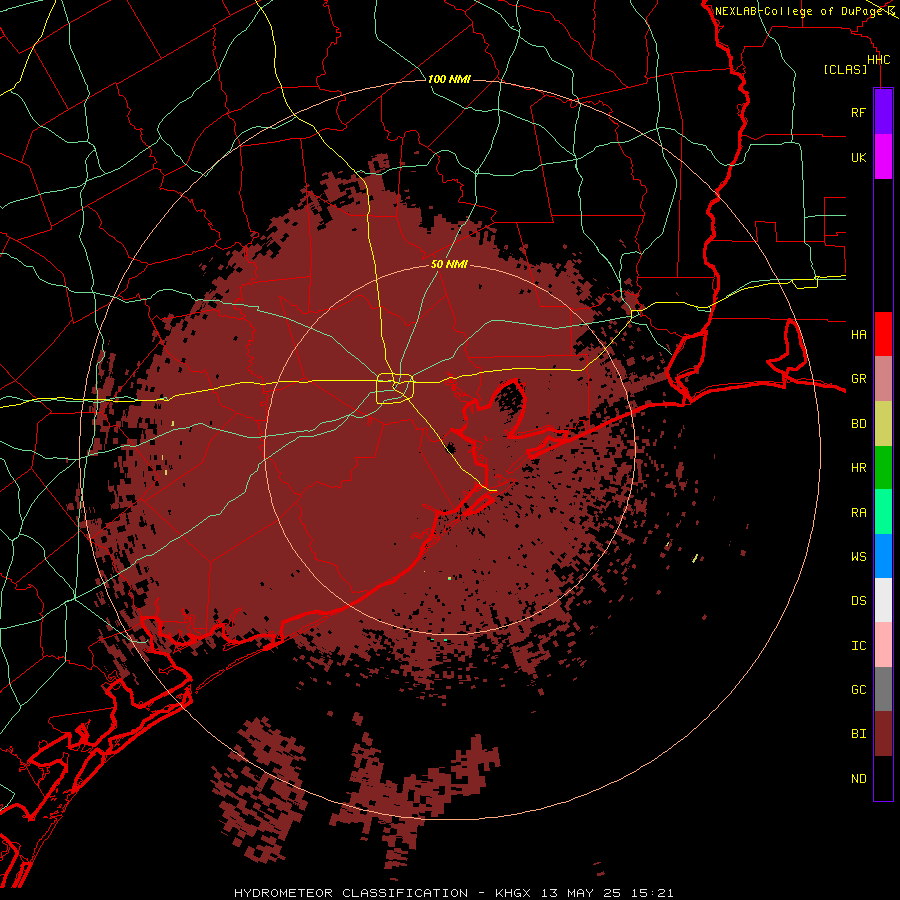Click the 'BI' legend label

pyautogui.click(x=858, y=734)
